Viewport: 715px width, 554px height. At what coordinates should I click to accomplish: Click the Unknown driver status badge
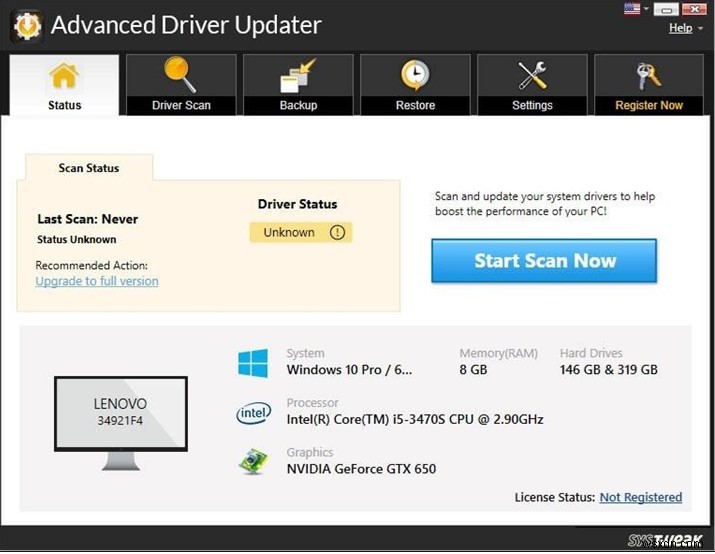pyautogui.click(x=301, y=233)
